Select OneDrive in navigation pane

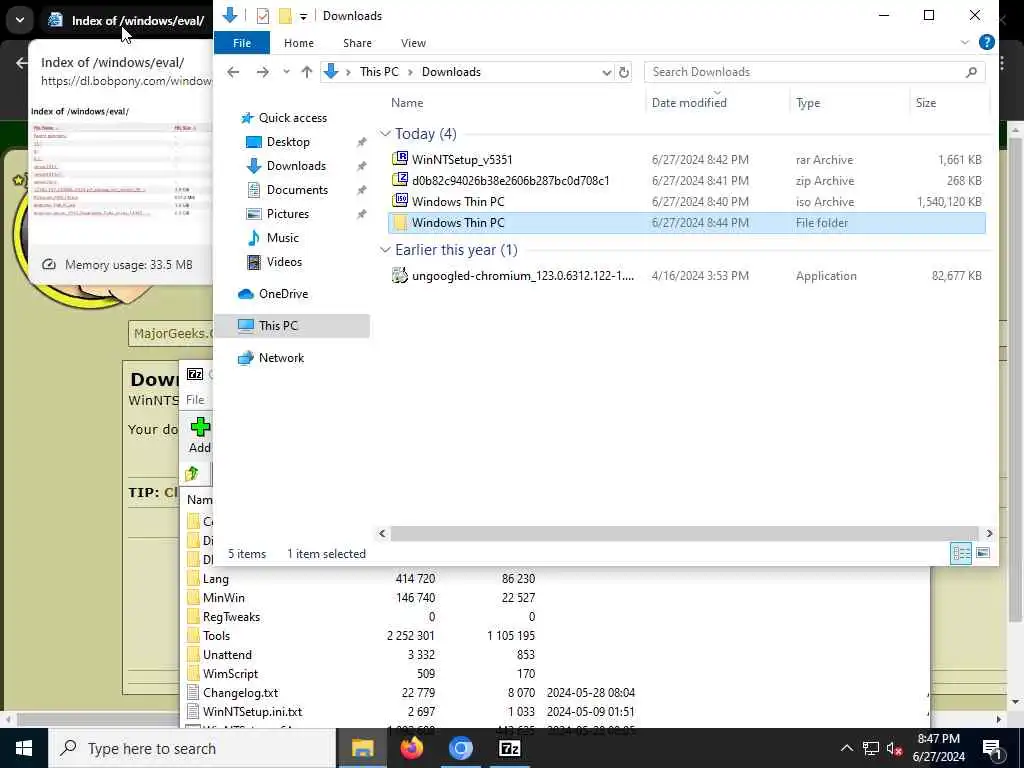(283, 294)
